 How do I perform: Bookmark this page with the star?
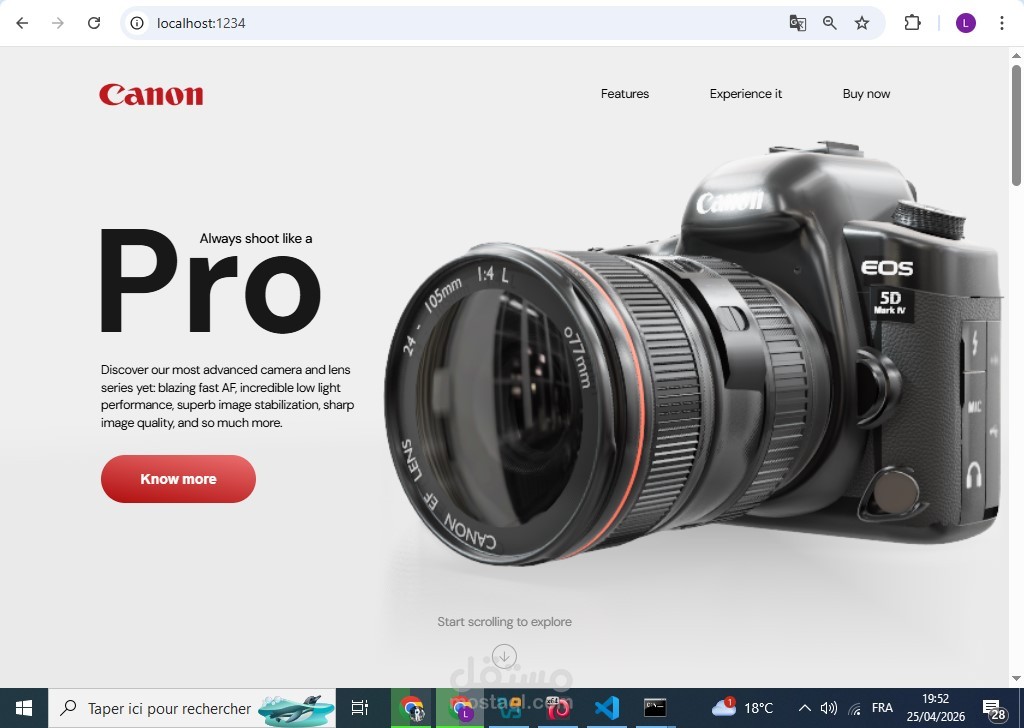coord(862,23)
